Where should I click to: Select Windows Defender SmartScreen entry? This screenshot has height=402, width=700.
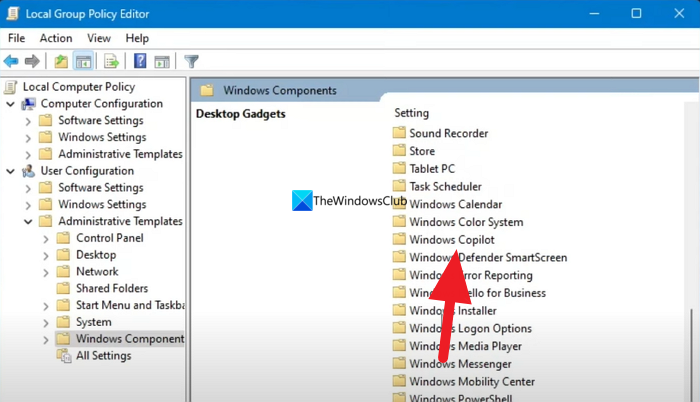pos(488,257)
